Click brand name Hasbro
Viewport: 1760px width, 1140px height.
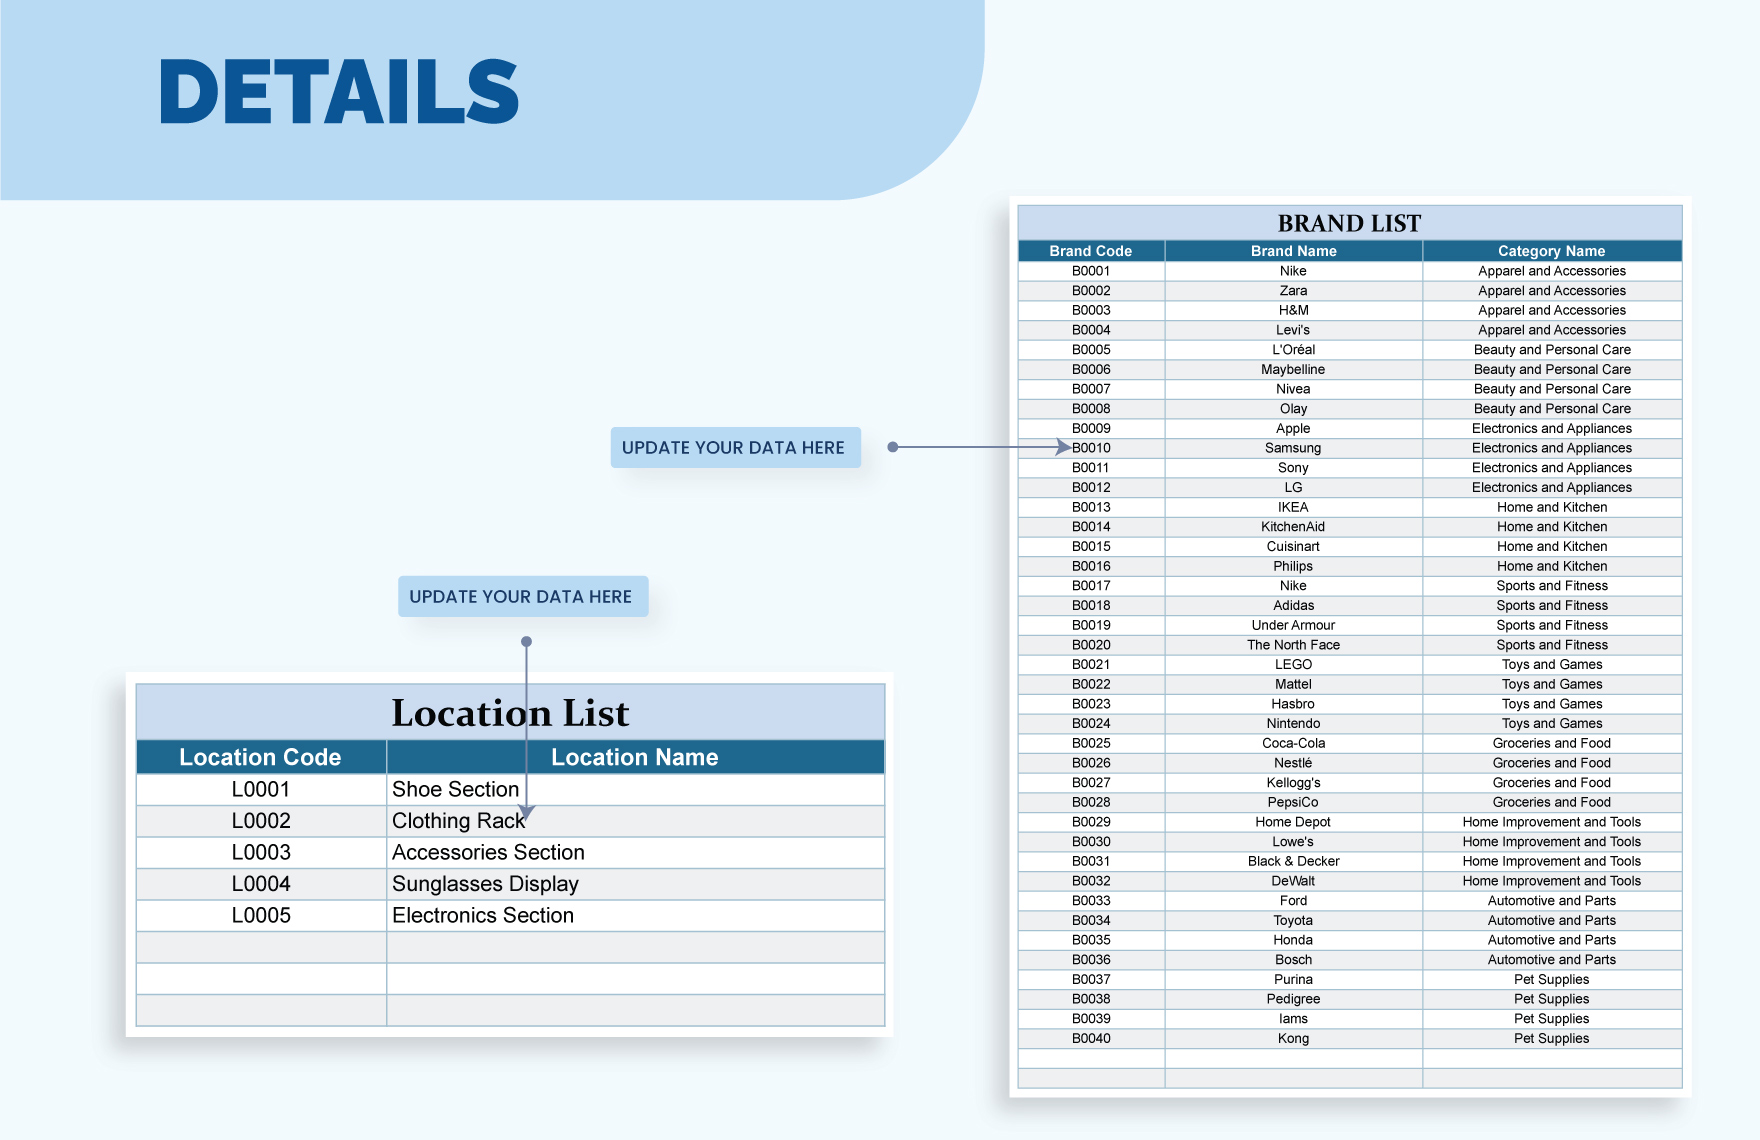[x=1293, y=704]
